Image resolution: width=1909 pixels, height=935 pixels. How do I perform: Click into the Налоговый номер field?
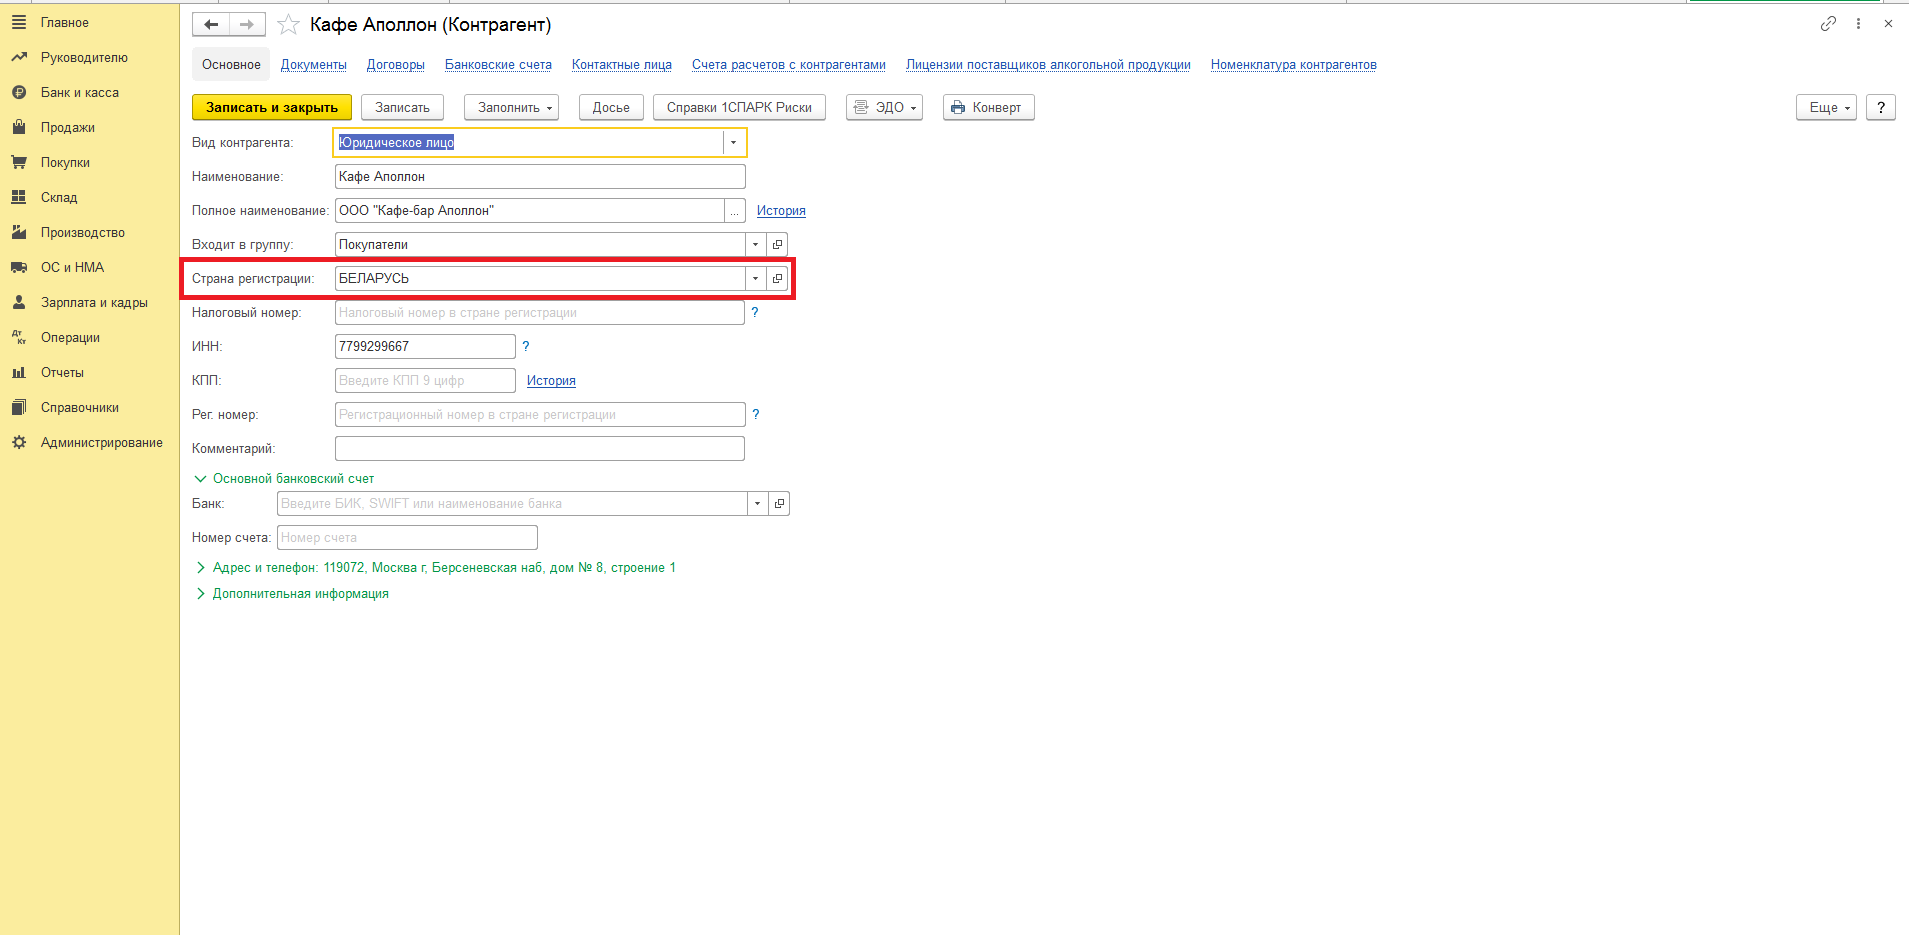pos(540,312)
